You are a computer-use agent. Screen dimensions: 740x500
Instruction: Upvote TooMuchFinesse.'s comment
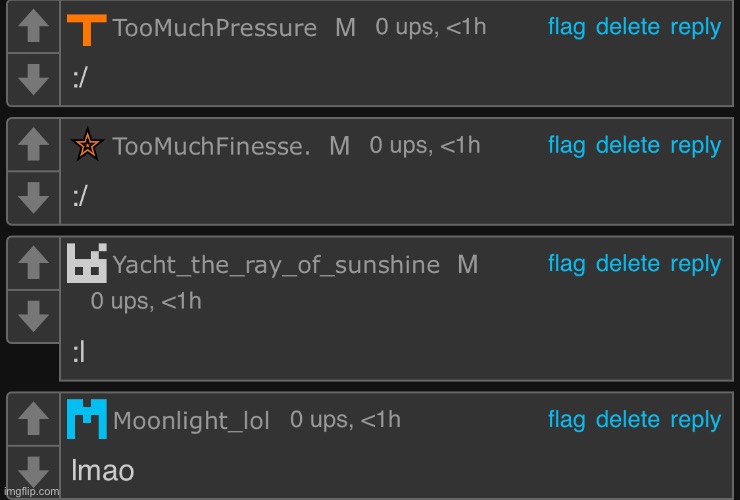(x=34, y=145)
